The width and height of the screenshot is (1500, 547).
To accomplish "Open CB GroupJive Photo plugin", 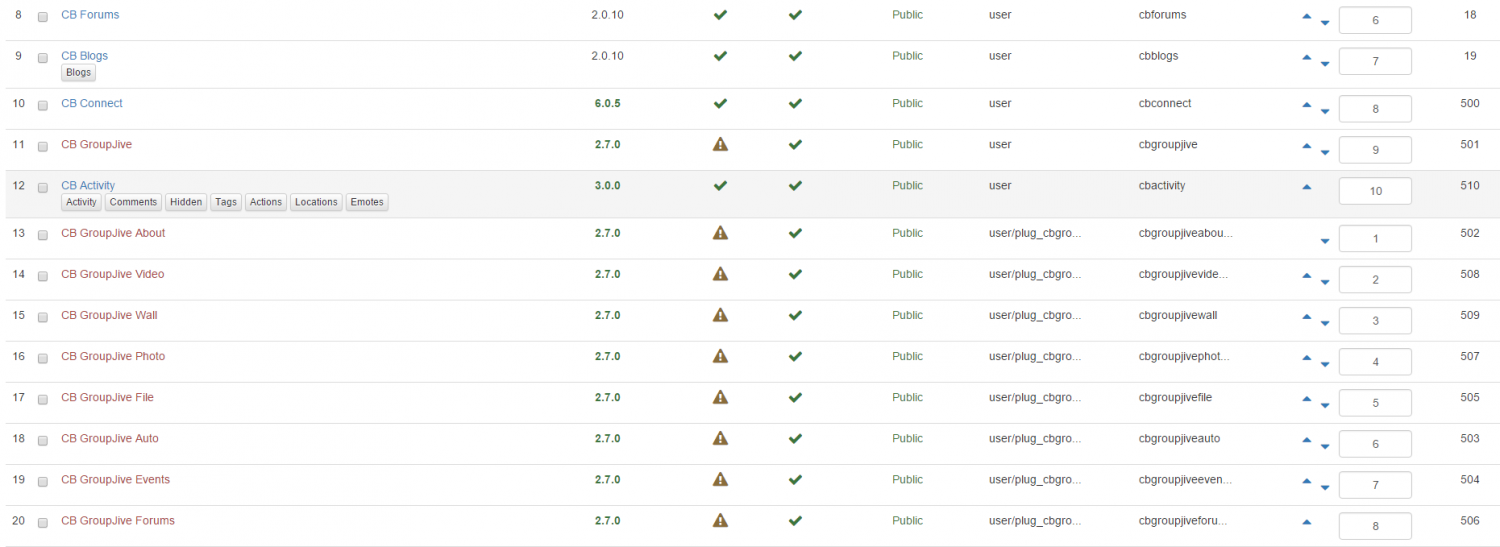I will (x=113, y=356).
